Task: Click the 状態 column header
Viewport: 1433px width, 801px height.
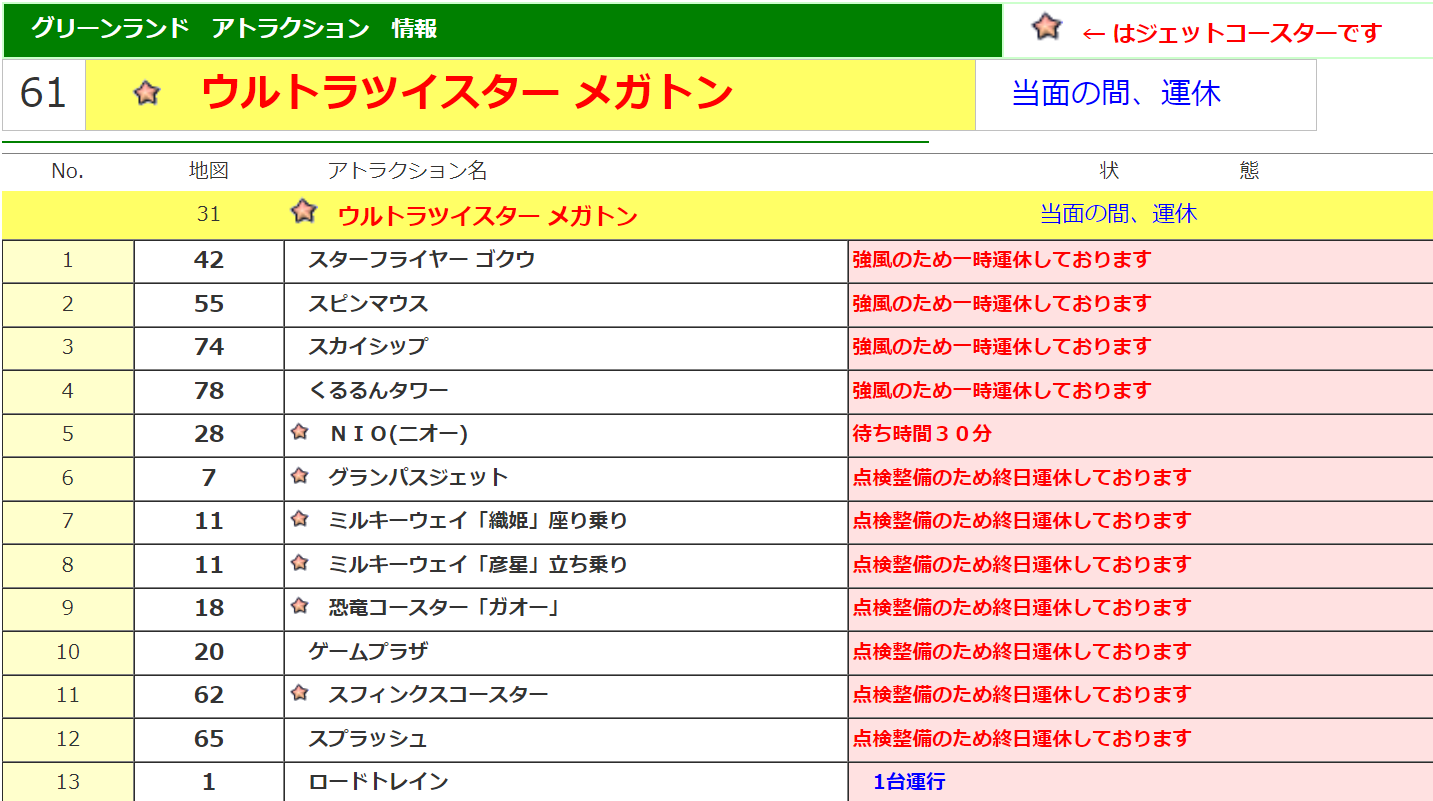Action: click(1179, 171)
